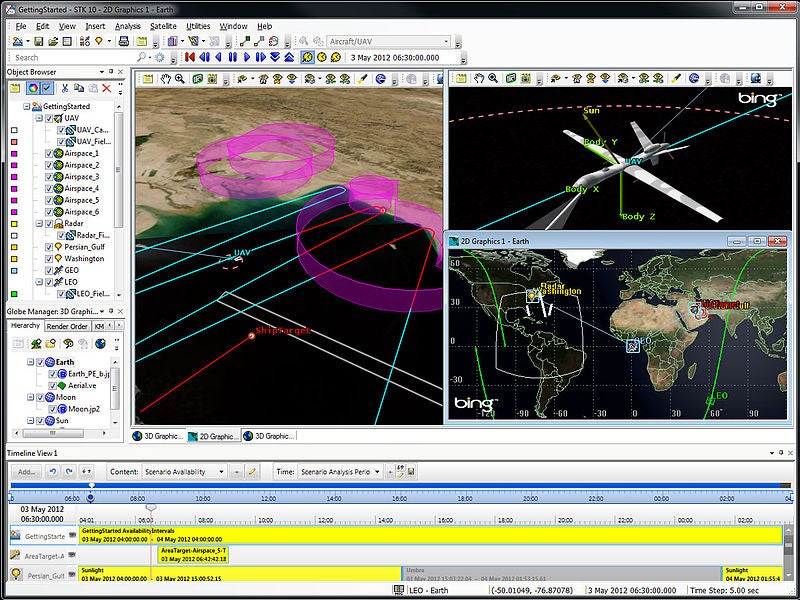
Task: Toggle visibility of Airspace_3 object
Action: point(48,176)
